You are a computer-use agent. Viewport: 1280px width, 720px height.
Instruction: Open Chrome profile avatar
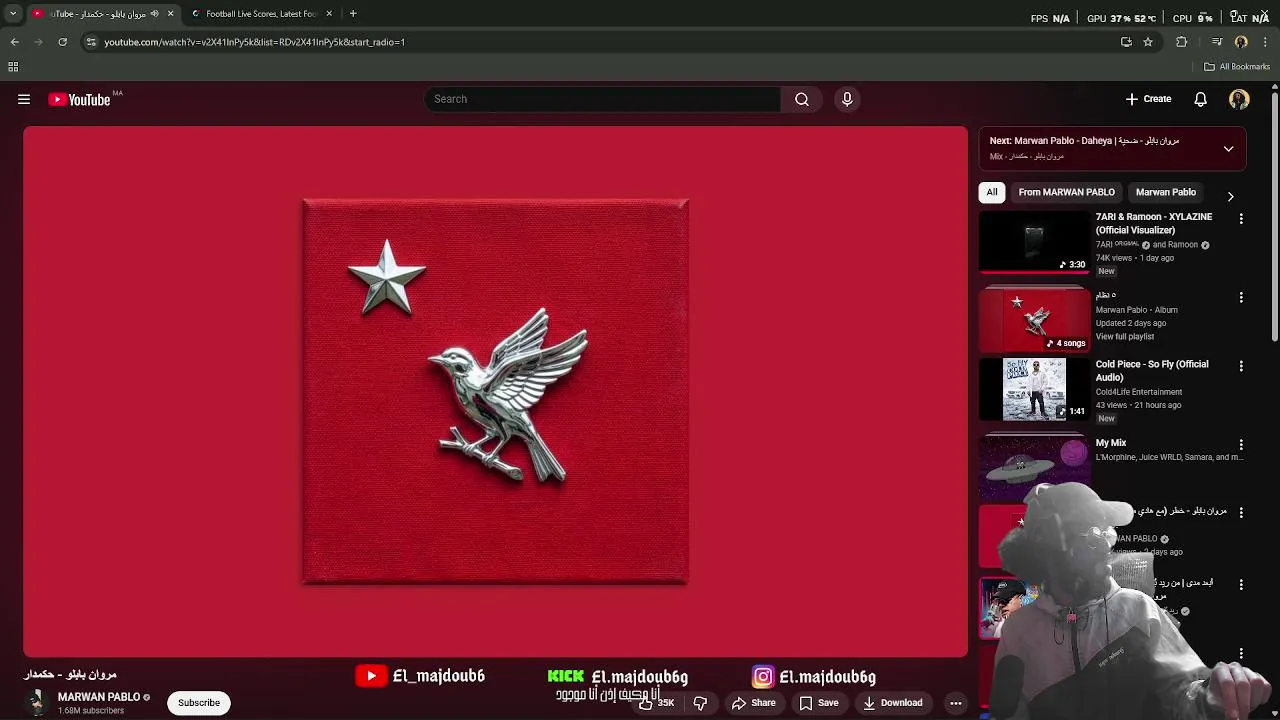click(1241, 42)
